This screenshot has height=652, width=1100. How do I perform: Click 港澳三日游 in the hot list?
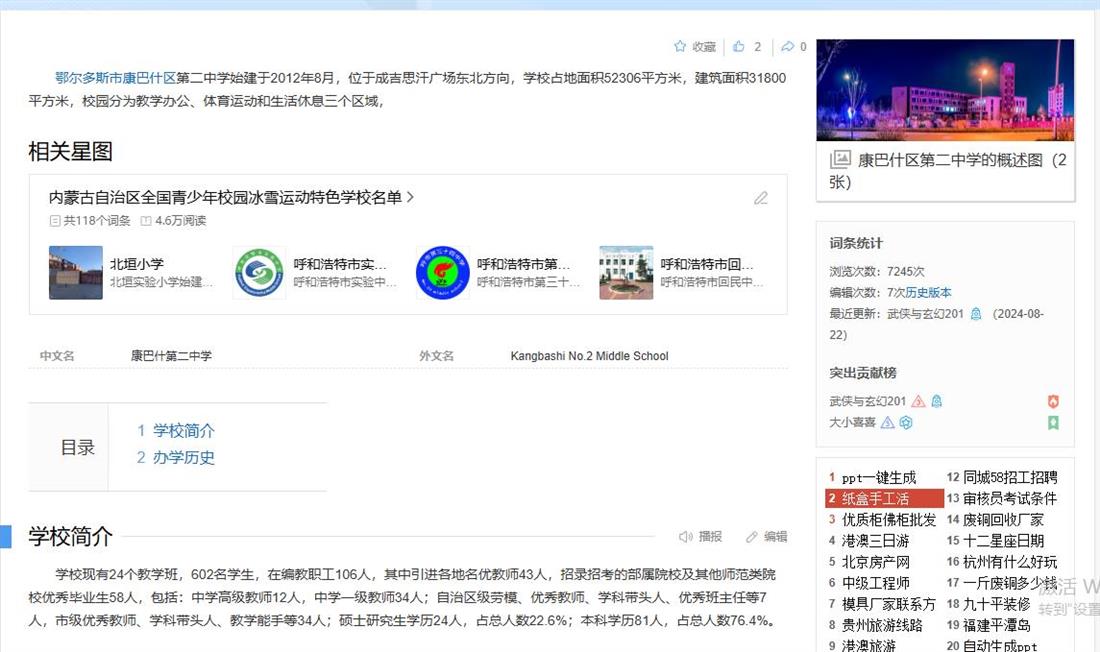pos(876,540)
